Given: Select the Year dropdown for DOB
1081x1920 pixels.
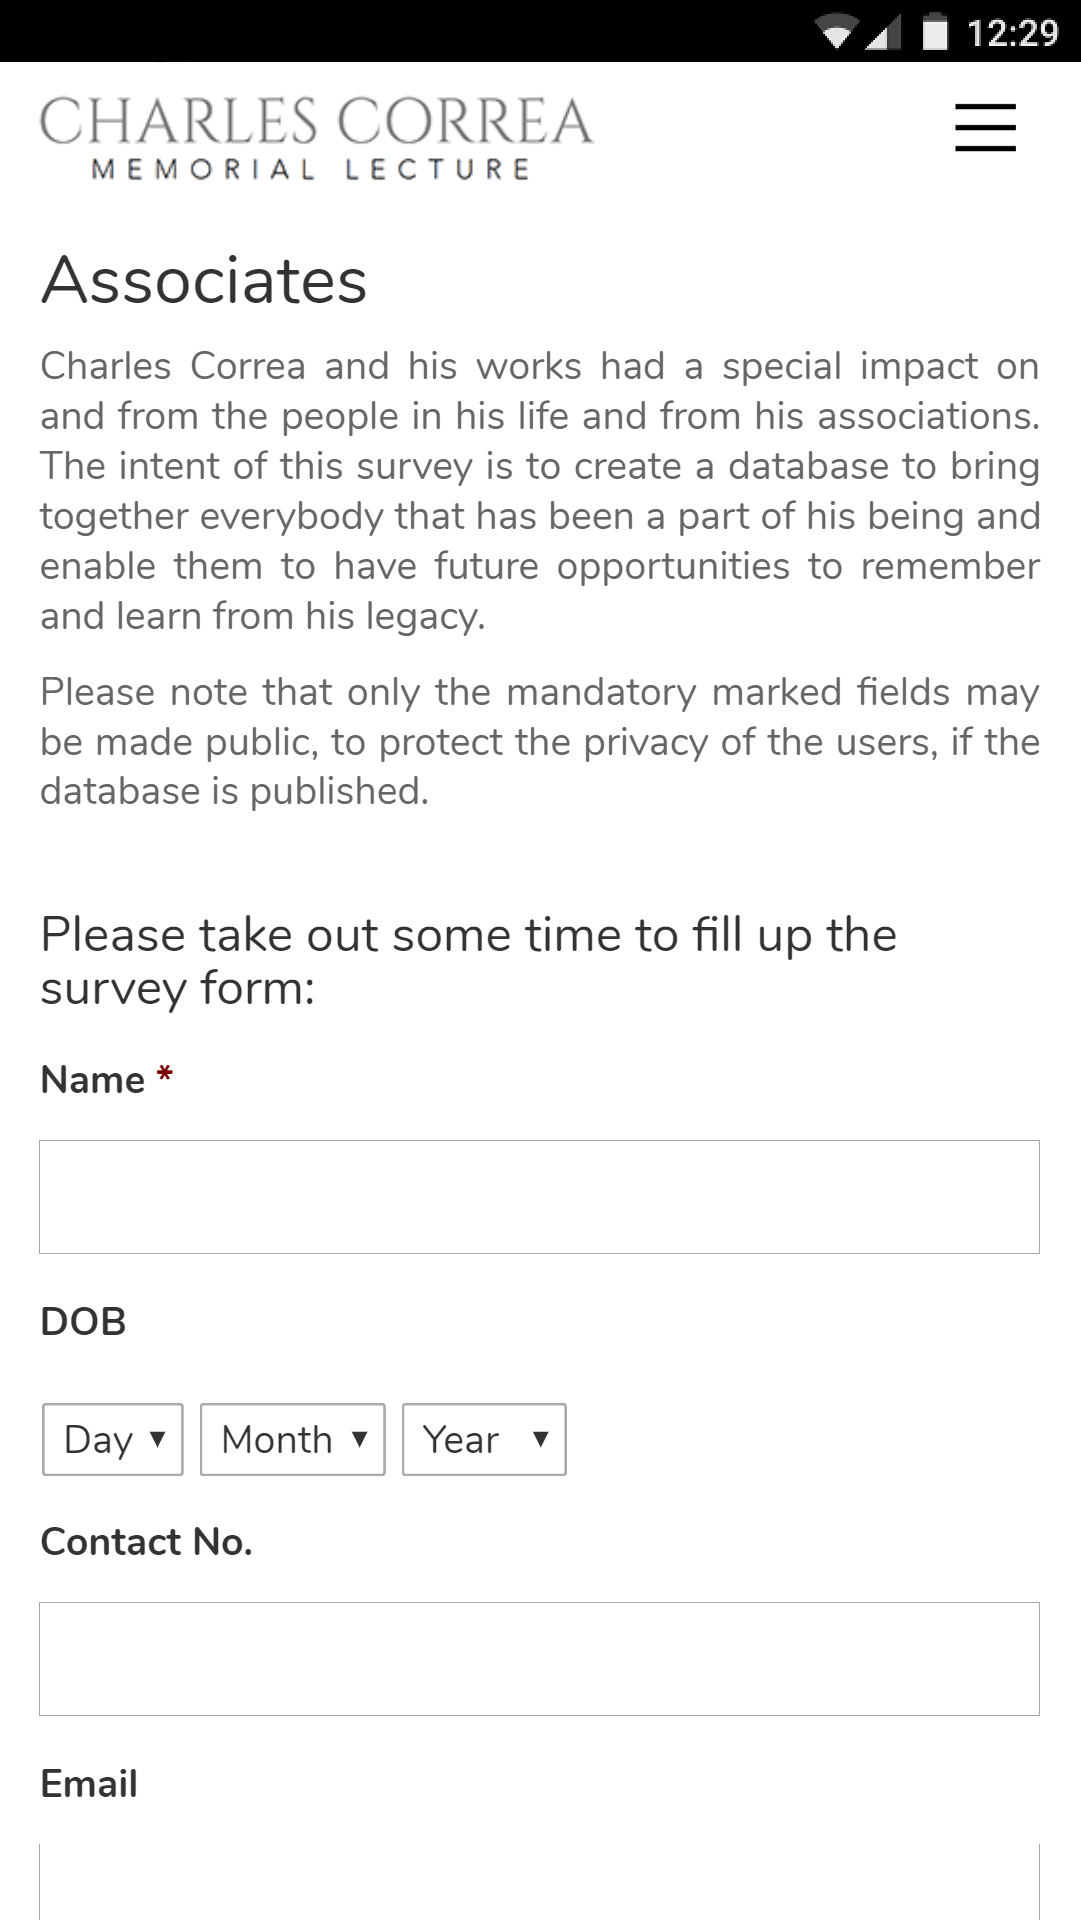Looking at the screenshot, I should pos(484,1439).
